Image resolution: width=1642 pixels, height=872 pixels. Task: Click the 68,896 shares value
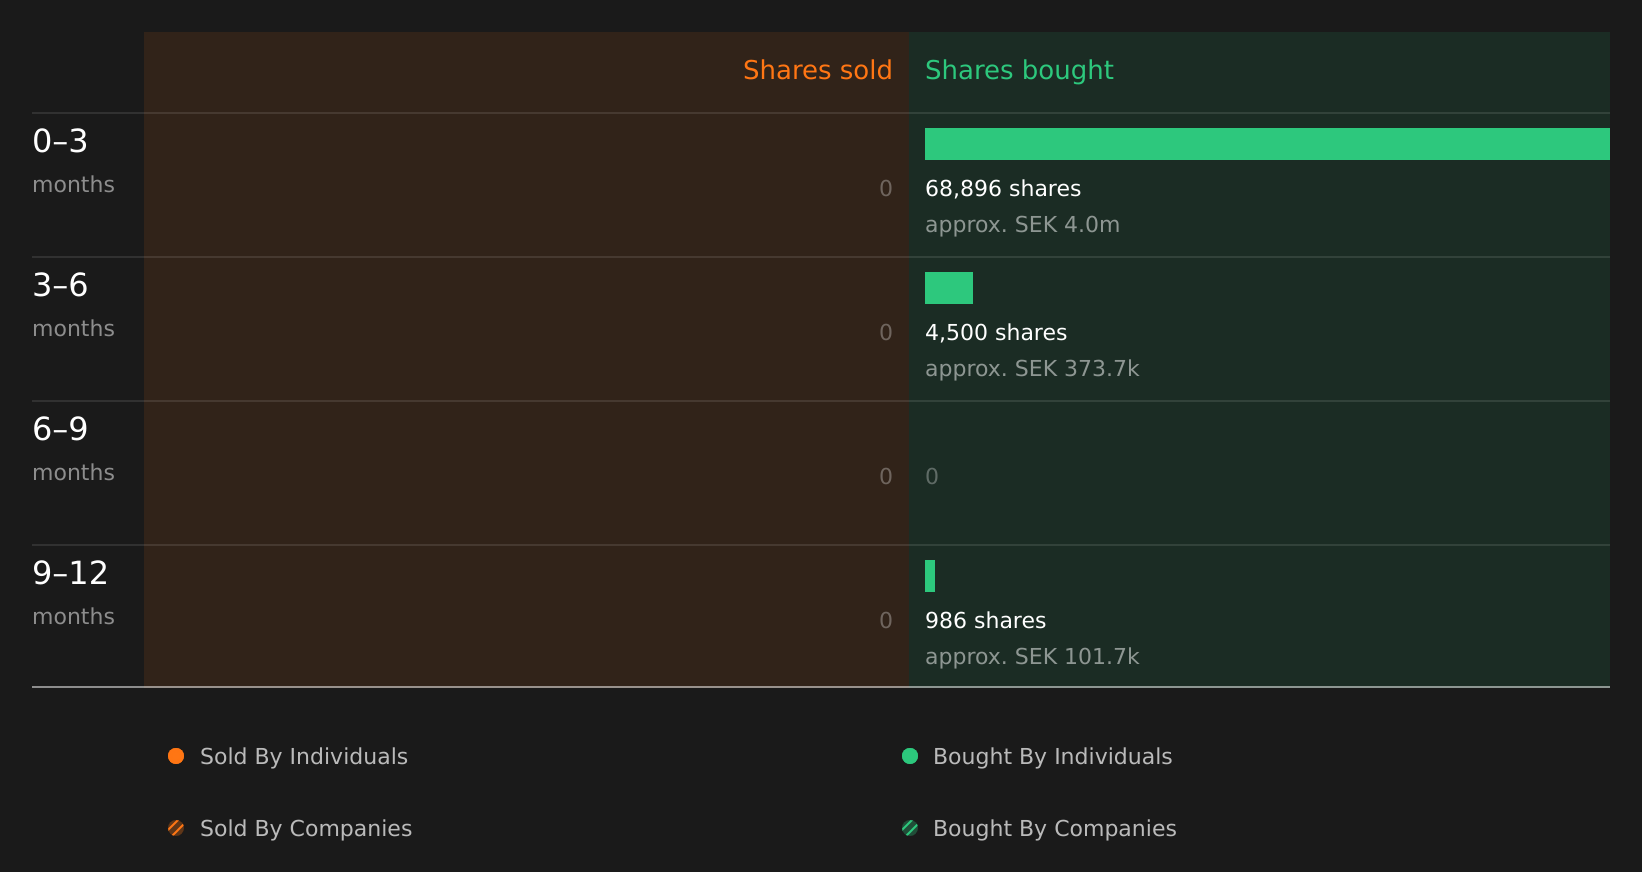(1003, 189)
